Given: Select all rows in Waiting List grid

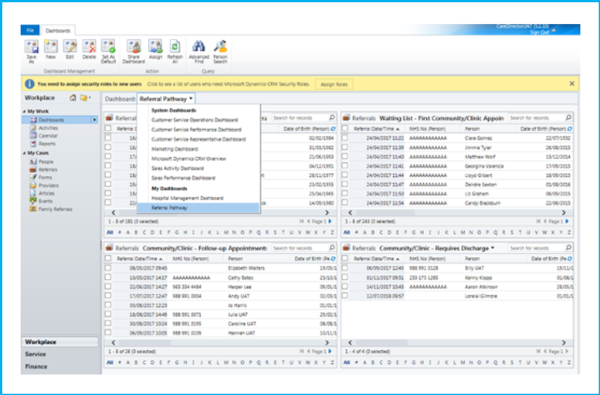Looking at the screenshot, I should click(x=345, y=129).
